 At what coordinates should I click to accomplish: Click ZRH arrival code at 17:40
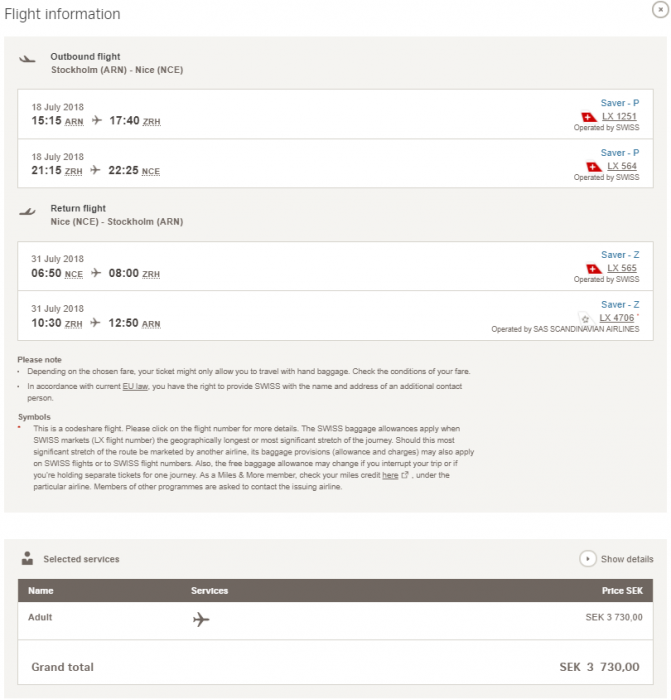point(151,122)
